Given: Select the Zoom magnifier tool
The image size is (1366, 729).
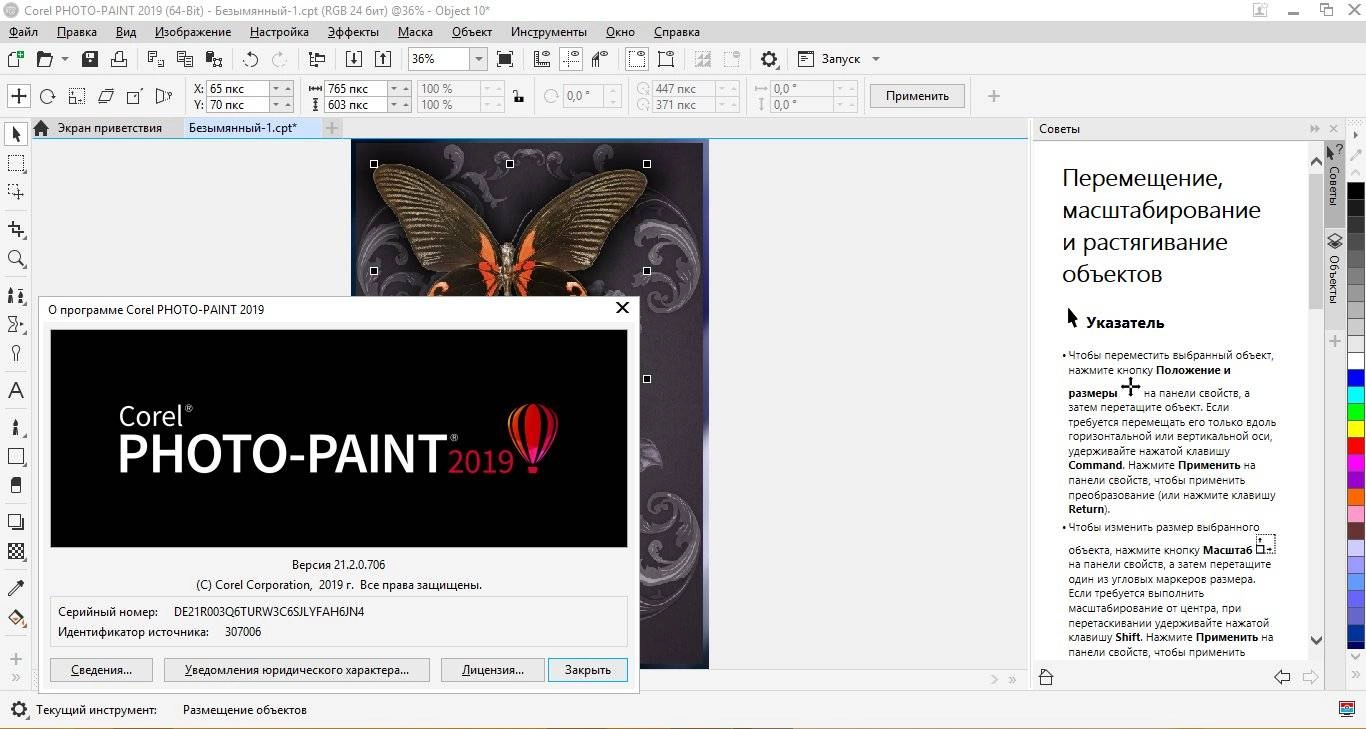Looking at the screenshot, I should coord(16,259).
